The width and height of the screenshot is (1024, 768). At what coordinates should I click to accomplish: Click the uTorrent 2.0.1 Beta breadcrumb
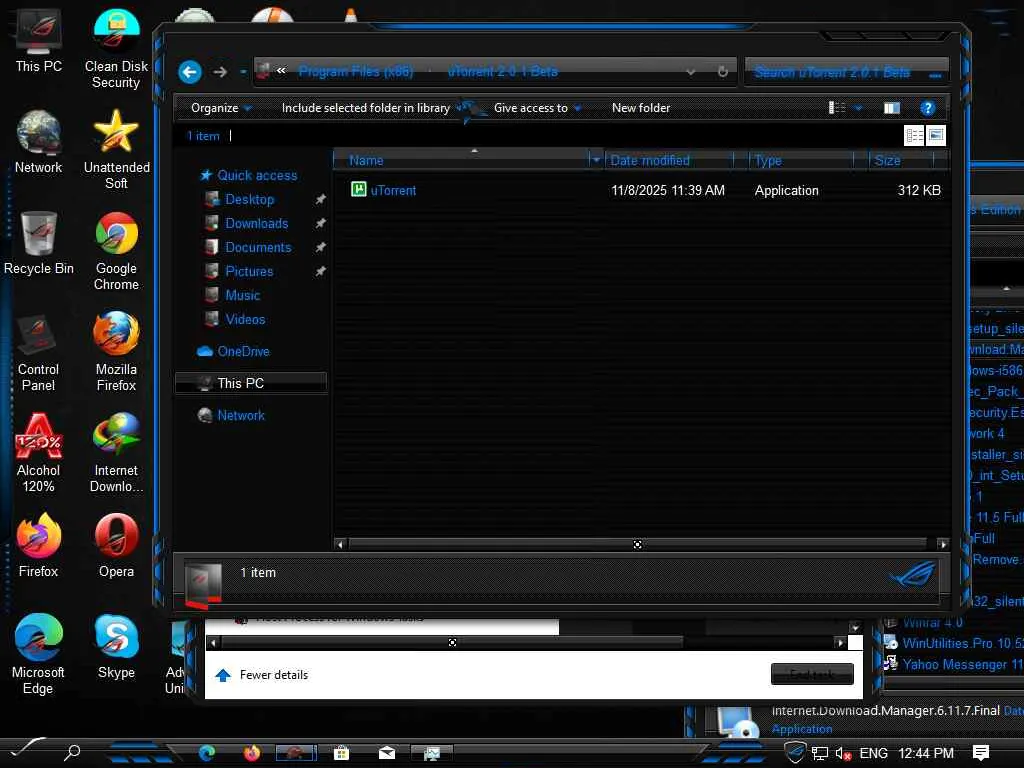[x=502, y=71]
